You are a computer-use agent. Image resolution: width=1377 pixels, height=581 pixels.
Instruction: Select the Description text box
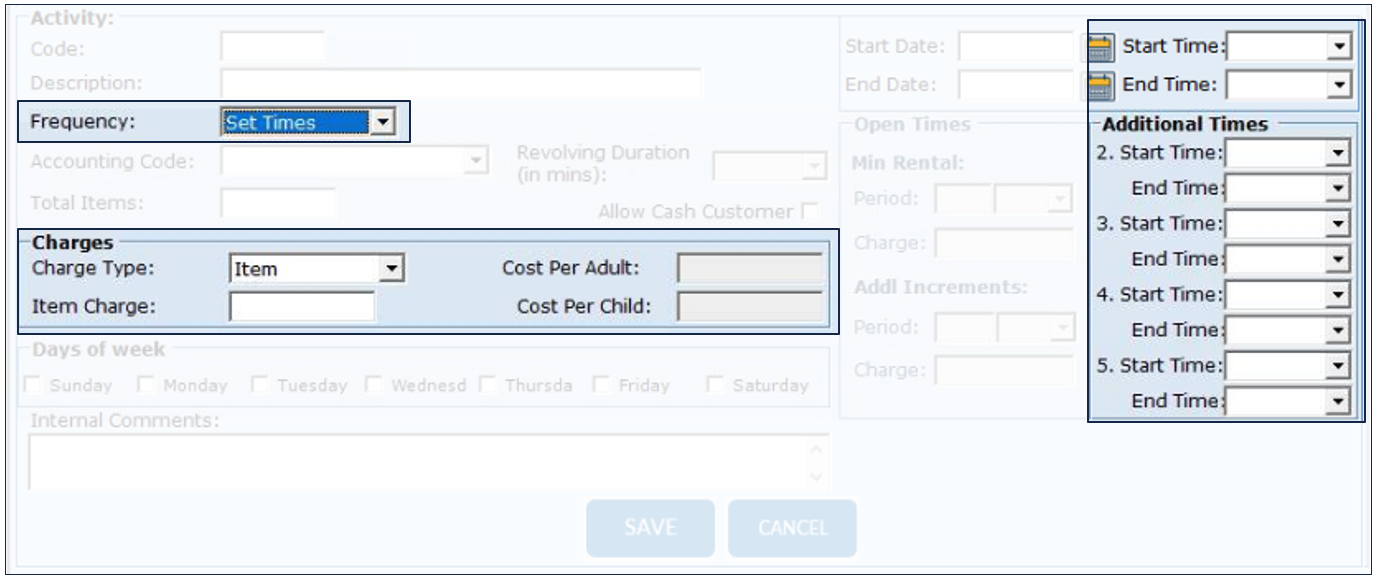point(460,83)
